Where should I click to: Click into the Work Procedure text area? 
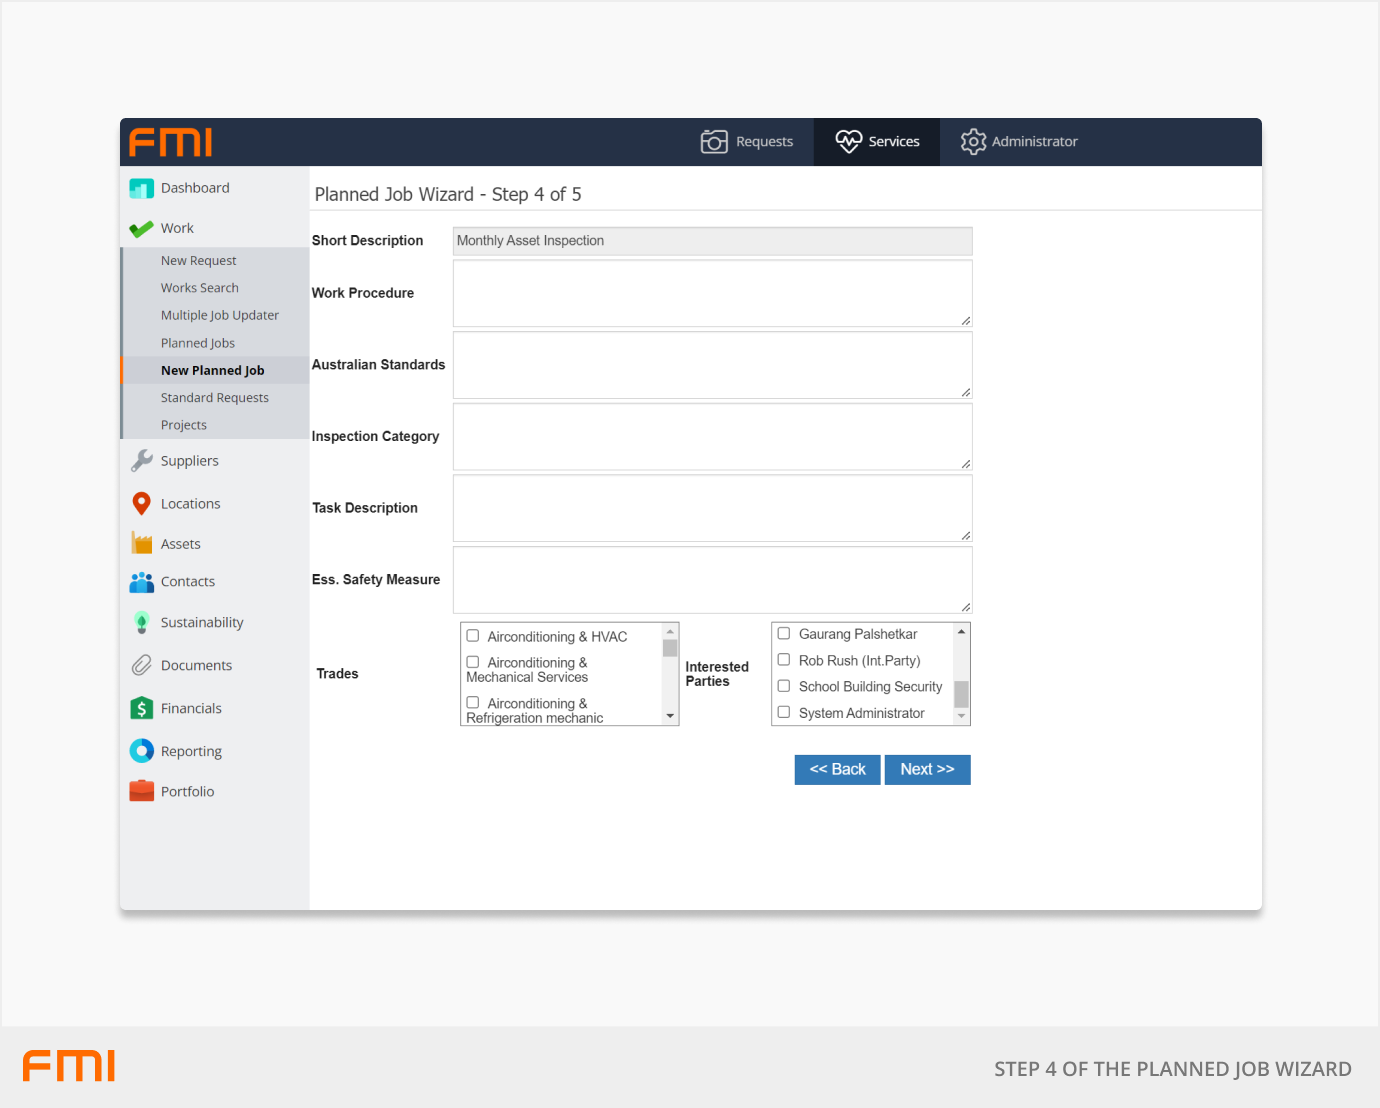[712, 293]
